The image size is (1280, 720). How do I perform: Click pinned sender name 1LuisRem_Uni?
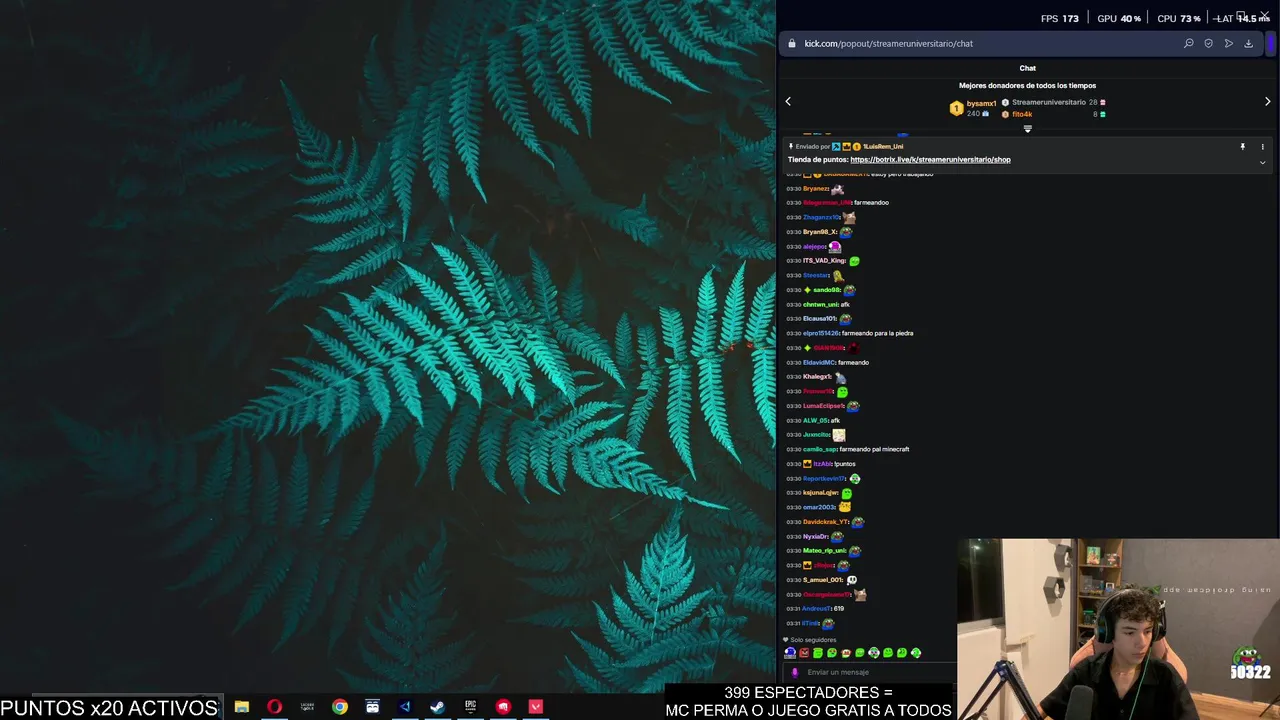883,146
